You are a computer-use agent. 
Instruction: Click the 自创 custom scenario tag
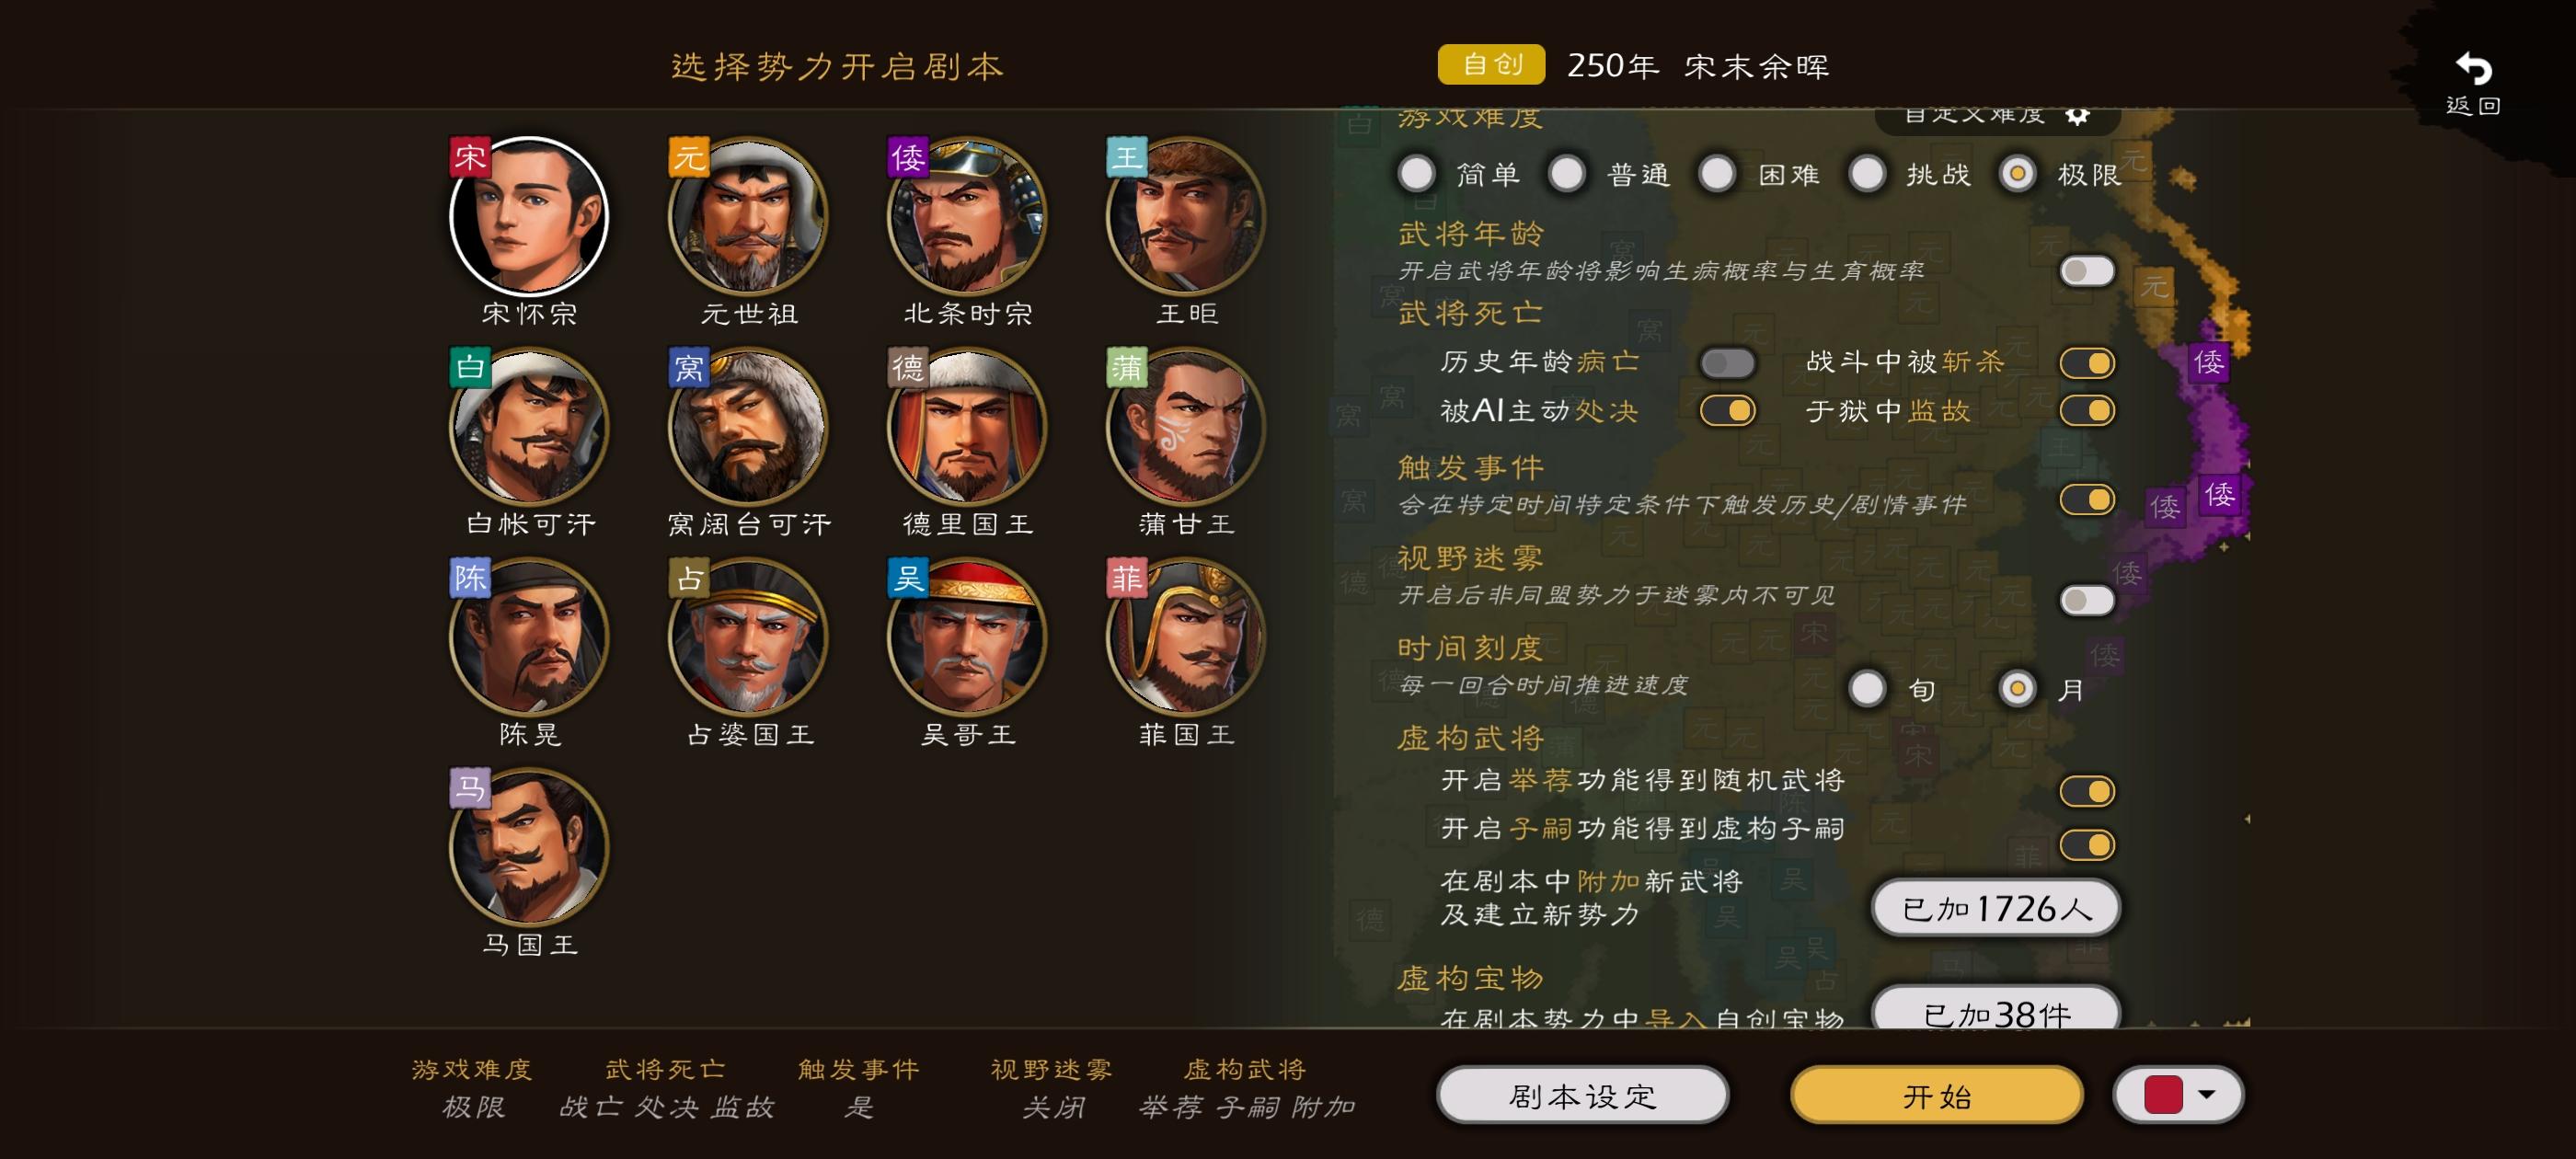click(x=1491, y=65)
